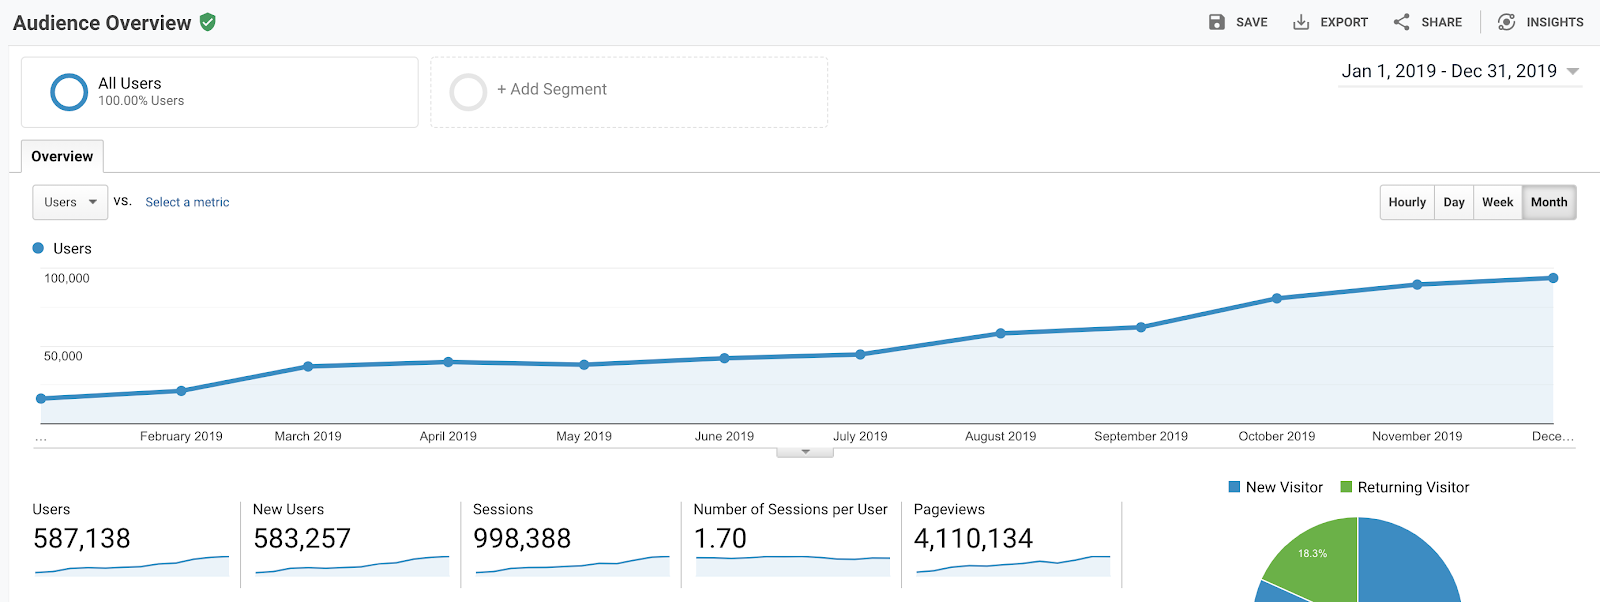Click the New Users sparkline chart
1600x602 pixels.
click(352, 566)
